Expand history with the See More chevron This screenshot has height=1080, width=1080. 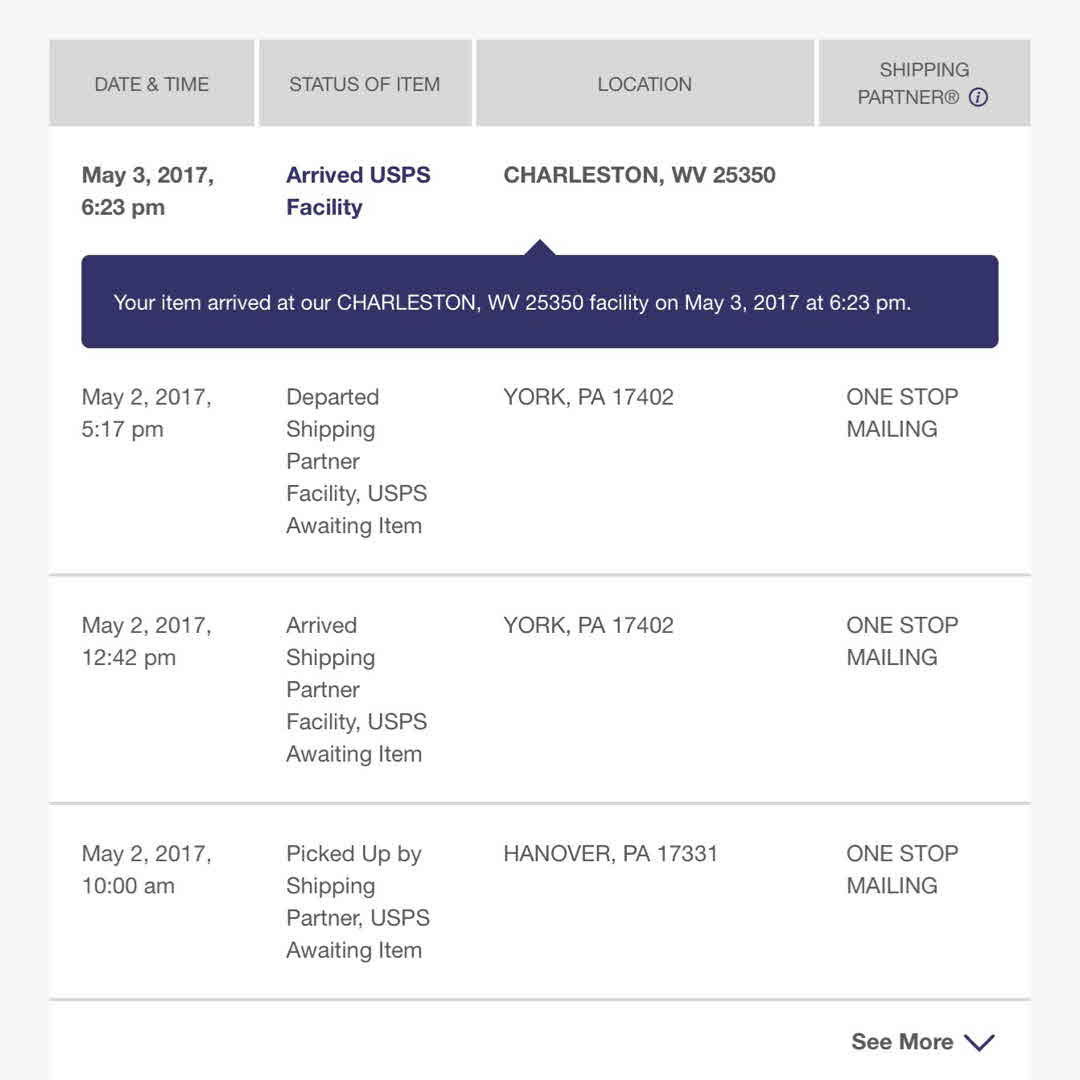click(979, 1042)
